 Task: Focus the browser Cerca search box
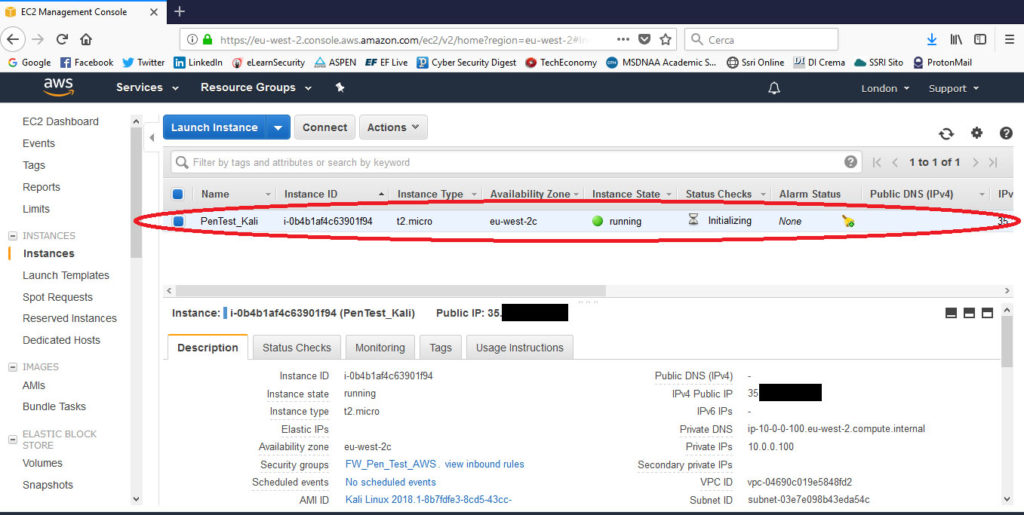[761, 39]
